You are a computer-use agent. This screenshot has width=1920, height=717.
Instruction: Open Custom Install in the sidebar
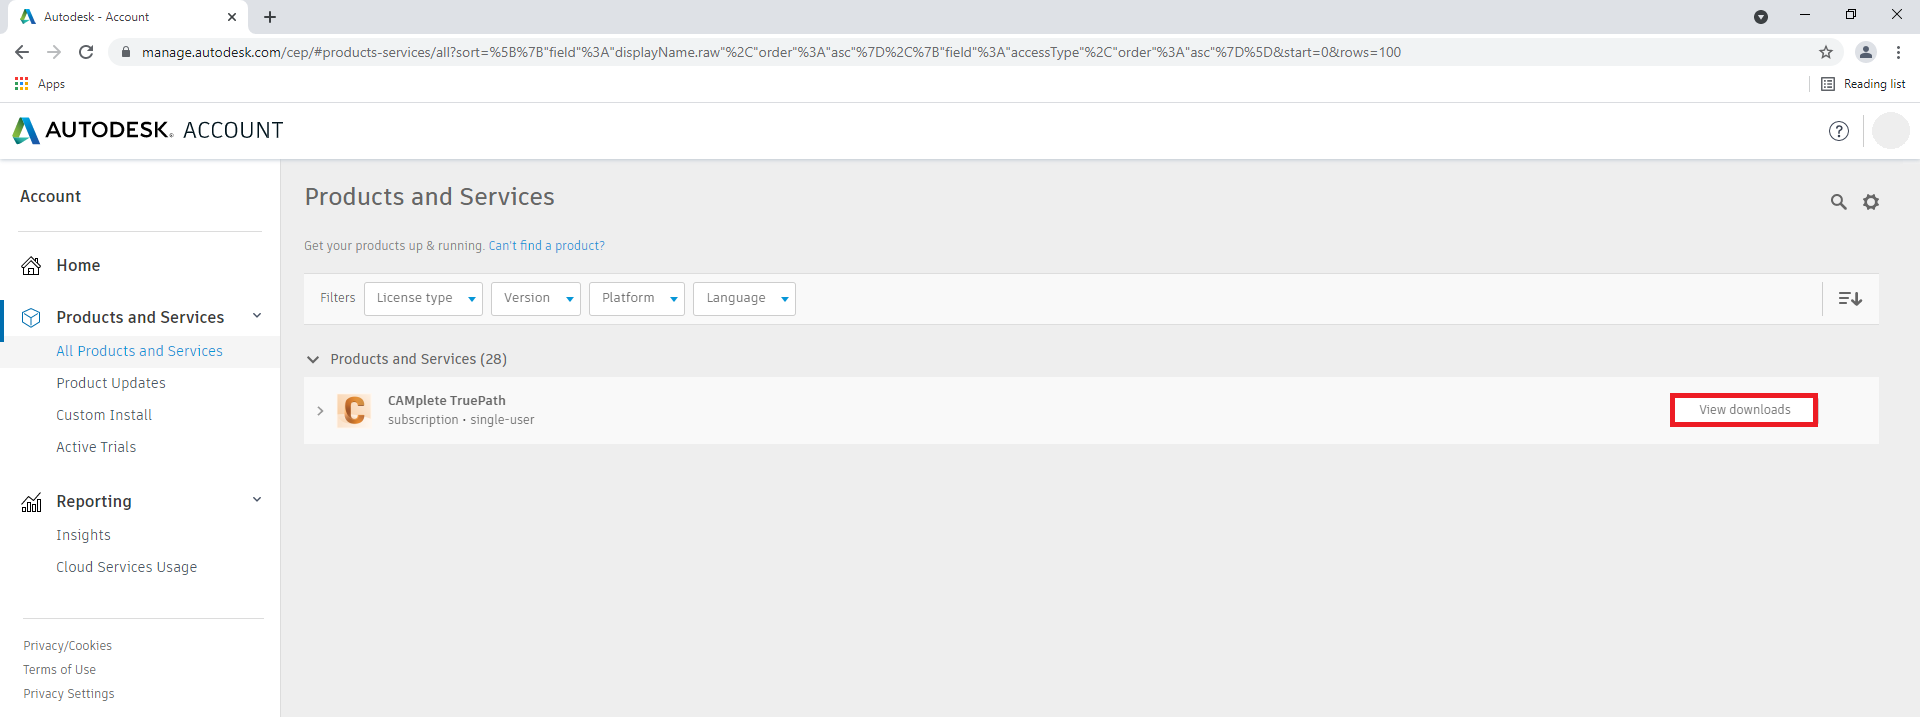click(104, 415)
